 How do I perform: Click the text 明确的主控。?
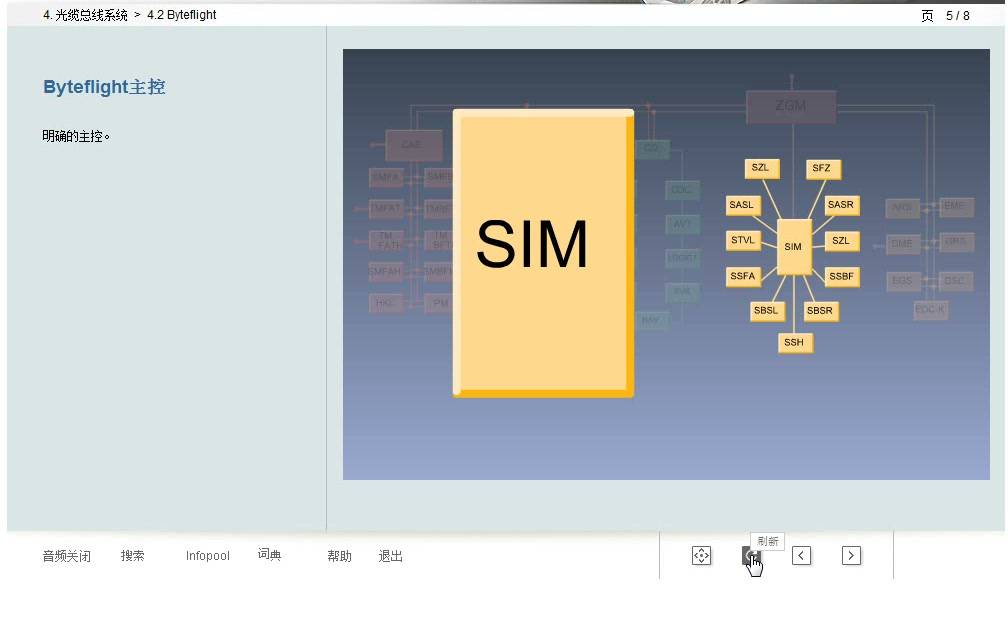pos(76,136)
